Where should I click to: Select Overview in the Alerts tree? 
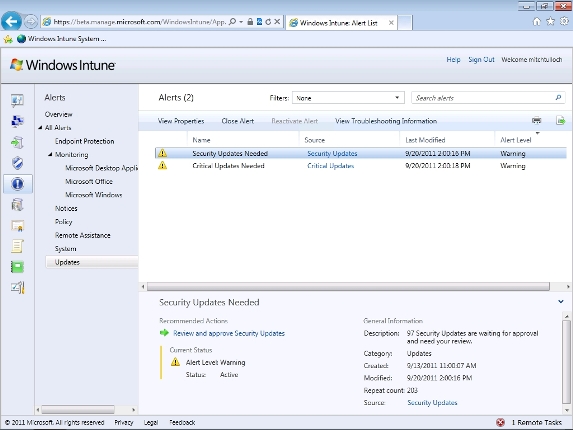(58, 114)
